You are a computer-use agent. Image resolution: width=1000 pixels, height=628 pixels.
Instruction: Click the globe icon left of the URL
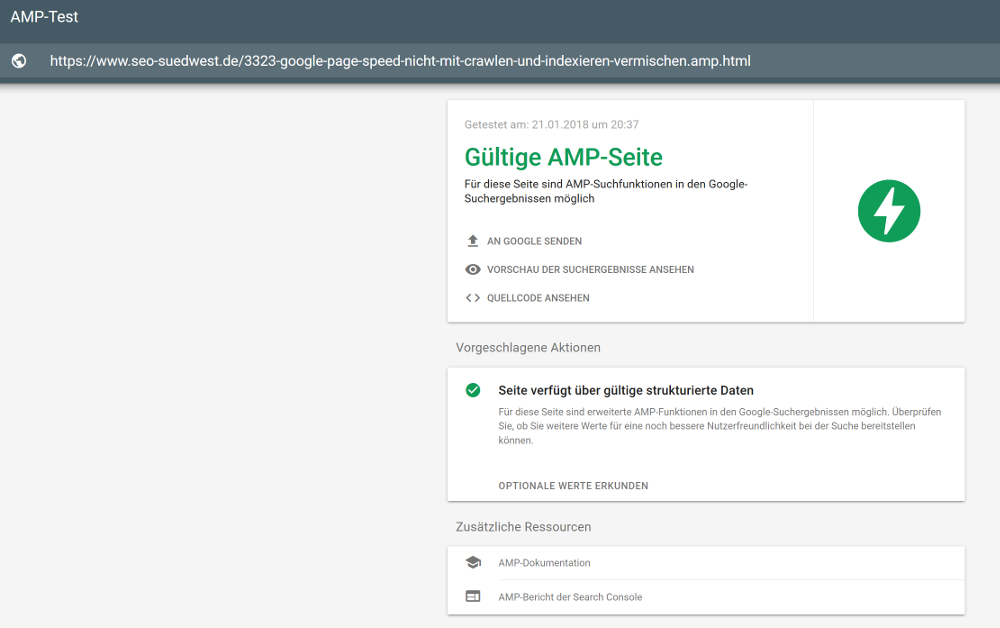[19, 61]
